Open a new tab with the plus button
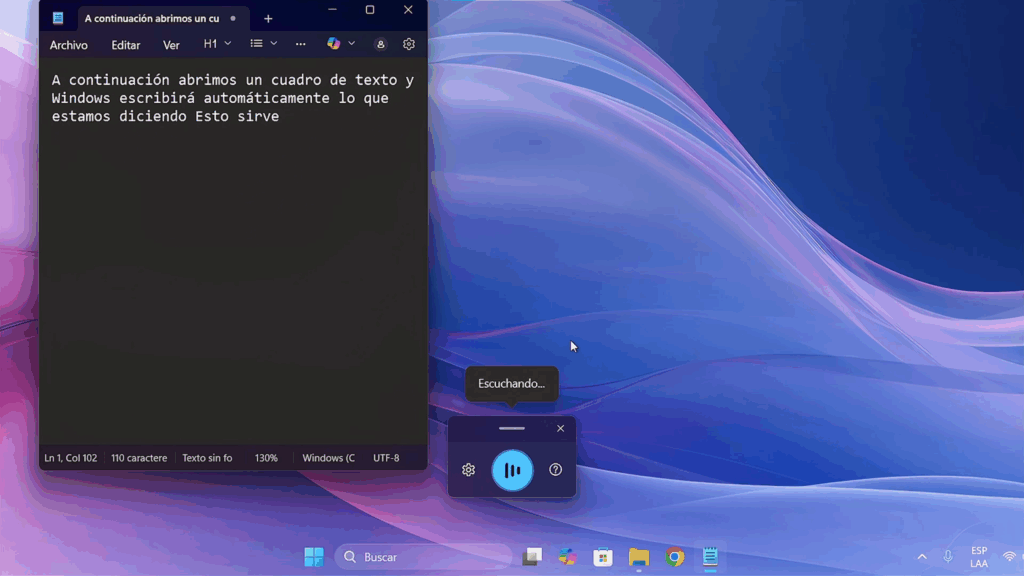 click(x=268, y=17)
